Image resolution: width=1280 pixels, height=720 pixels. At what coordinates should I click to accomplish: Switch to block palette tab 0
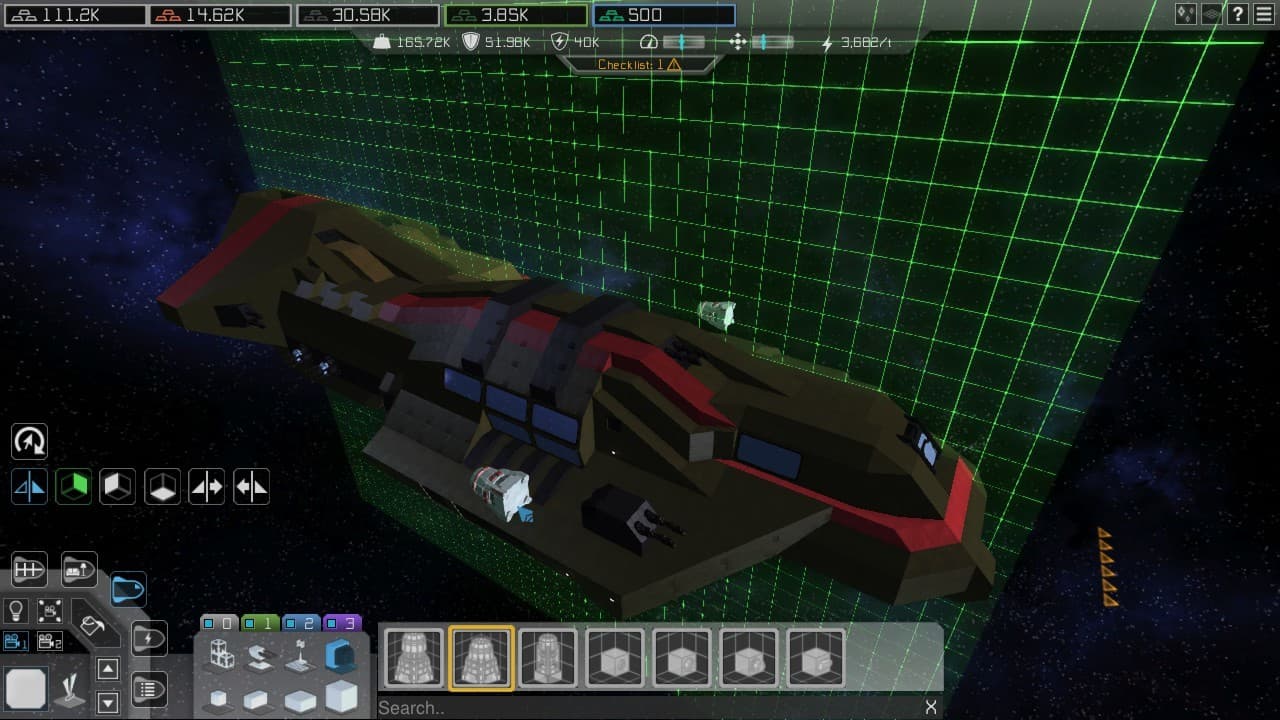pyautogui.click(x=220, y=623)
